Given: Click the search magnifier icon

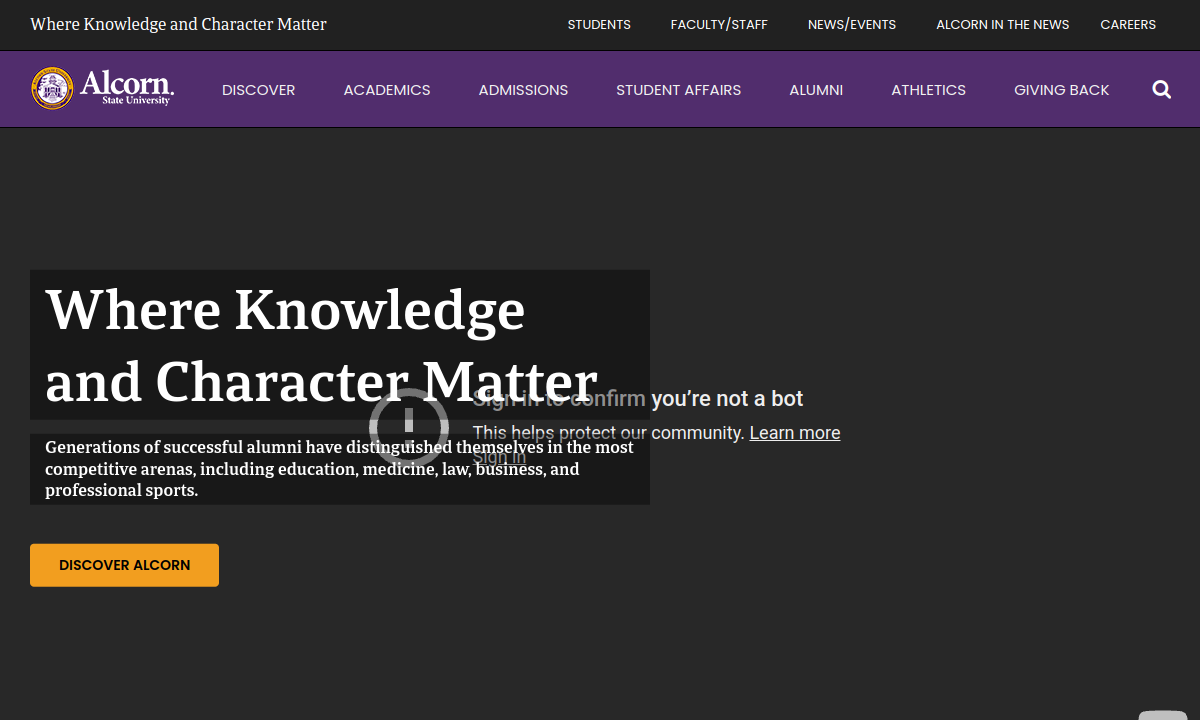Looking at the screenshot, I should [1161, 90].
